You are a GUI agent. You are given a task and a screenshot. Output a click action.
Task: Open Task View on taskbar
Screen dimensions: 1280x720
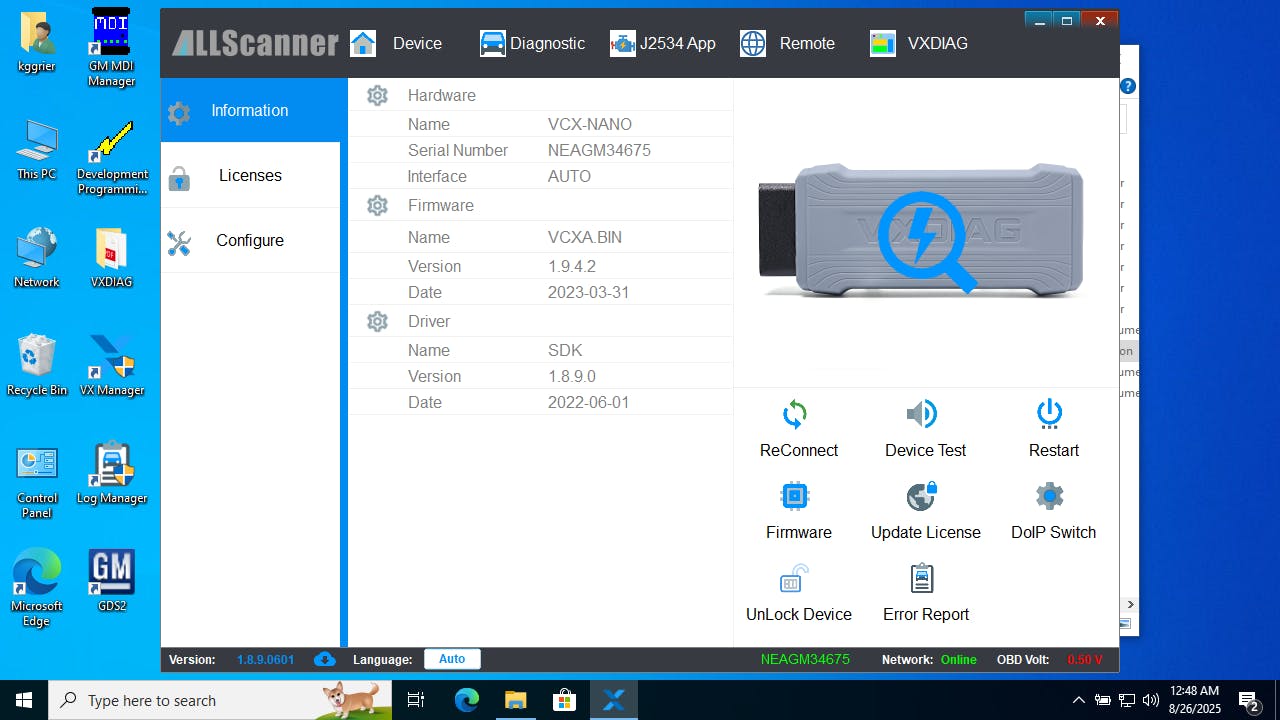[416, 700]
